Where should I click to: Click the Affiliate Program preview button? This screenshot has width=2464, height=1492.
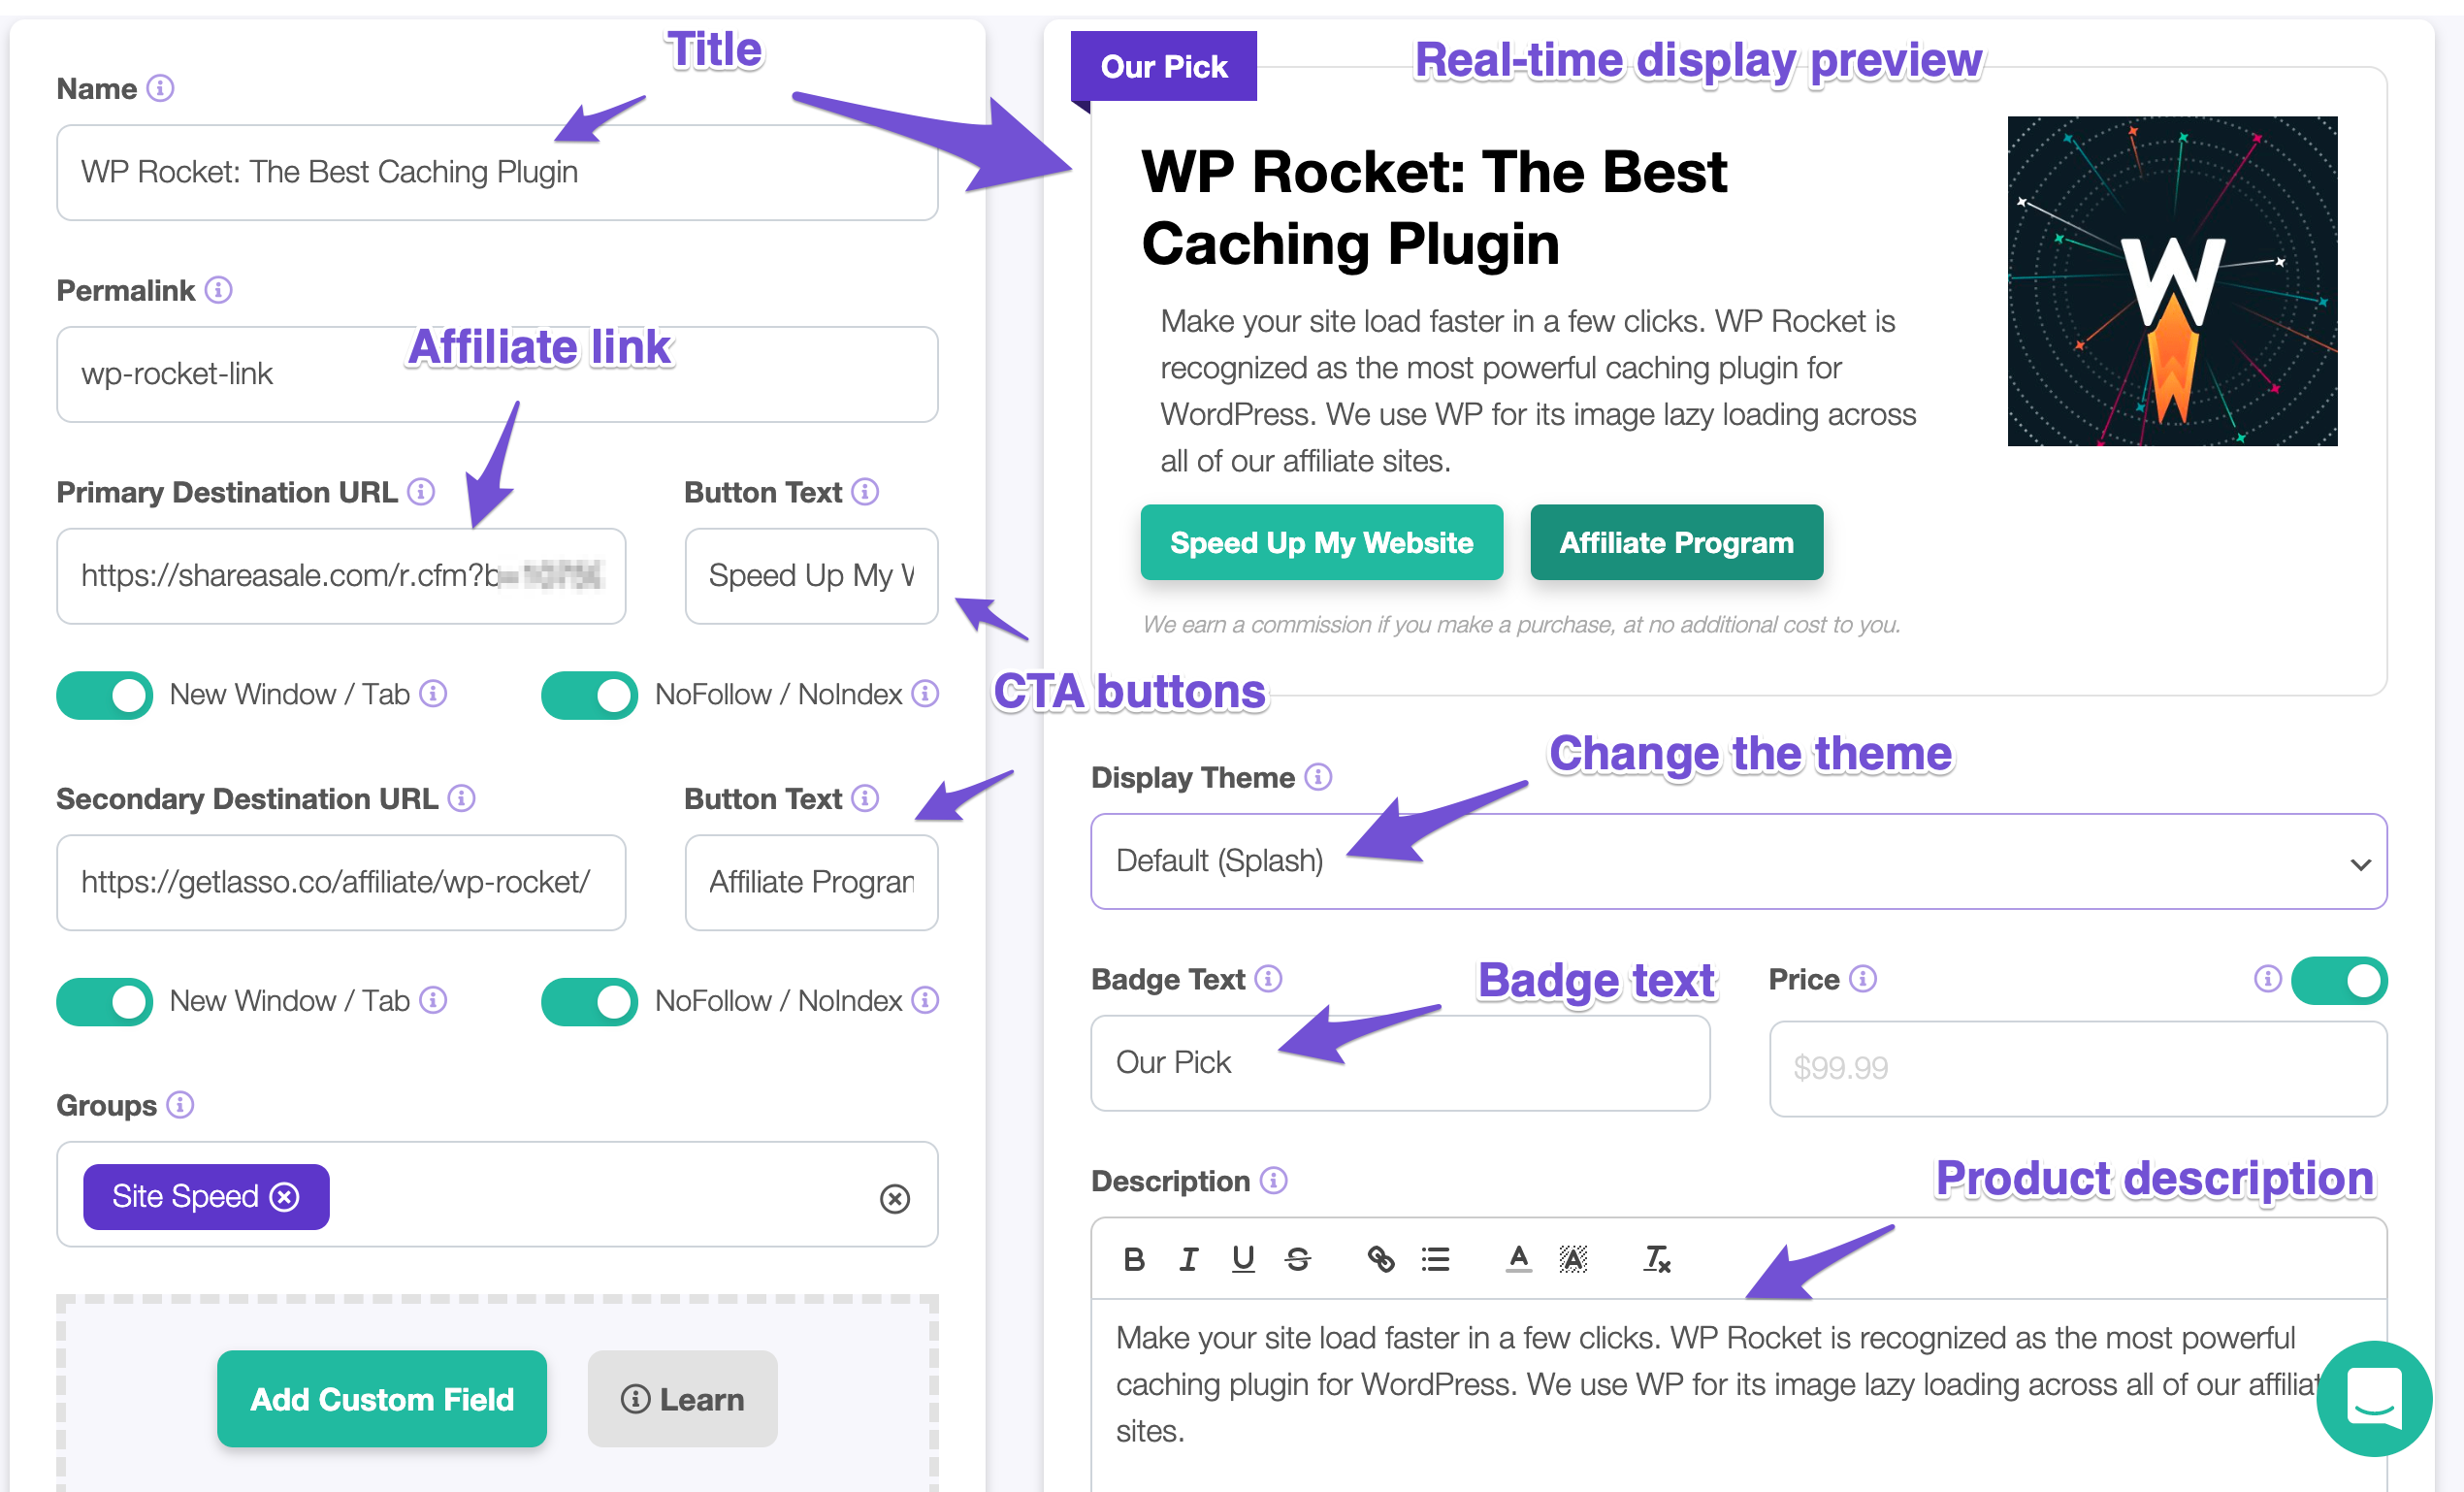pyautogui.click(x=1677, y=543)
